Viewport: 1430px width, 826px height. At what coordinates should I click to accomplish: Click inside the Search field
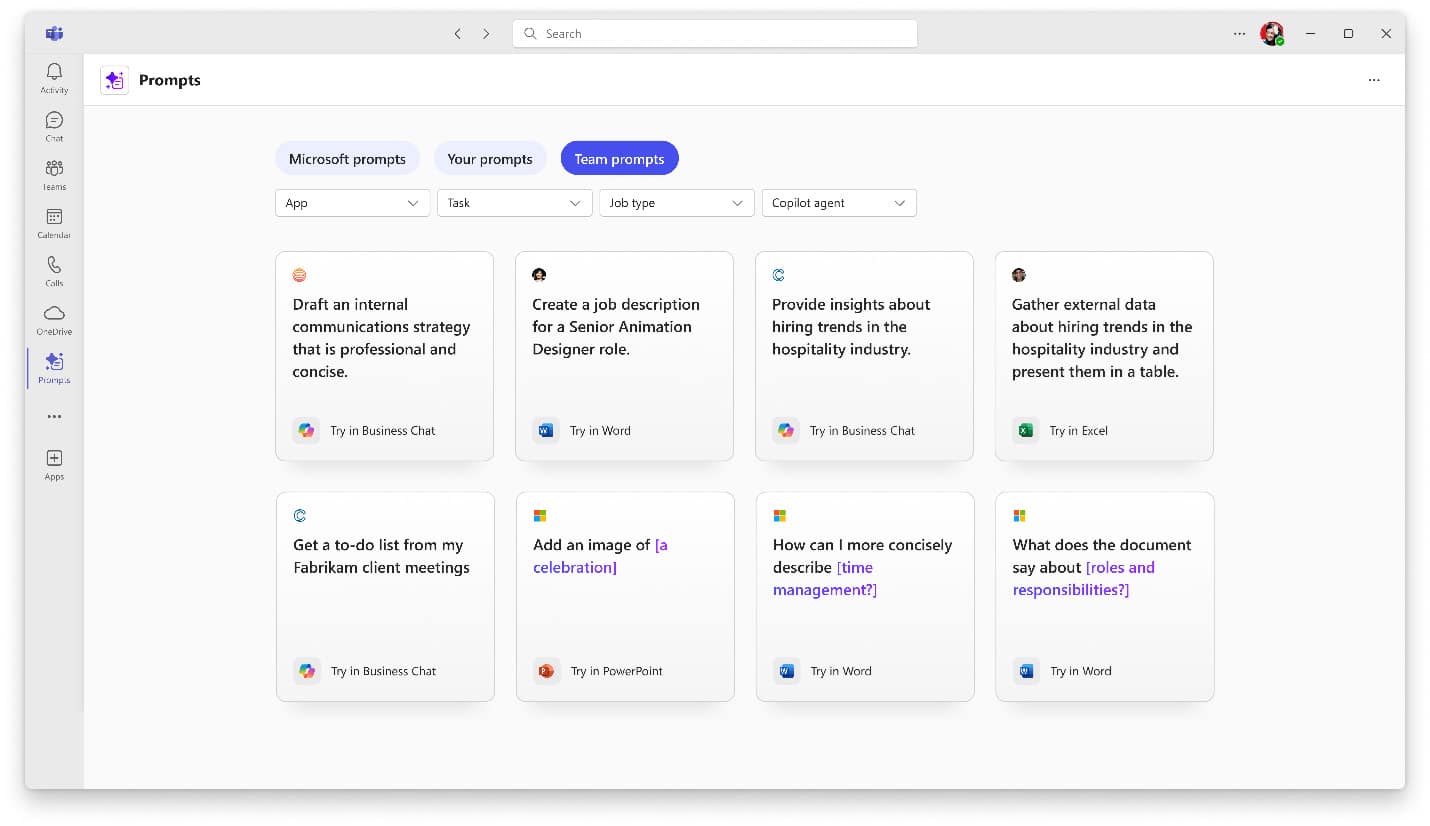[x=714, y=33]
